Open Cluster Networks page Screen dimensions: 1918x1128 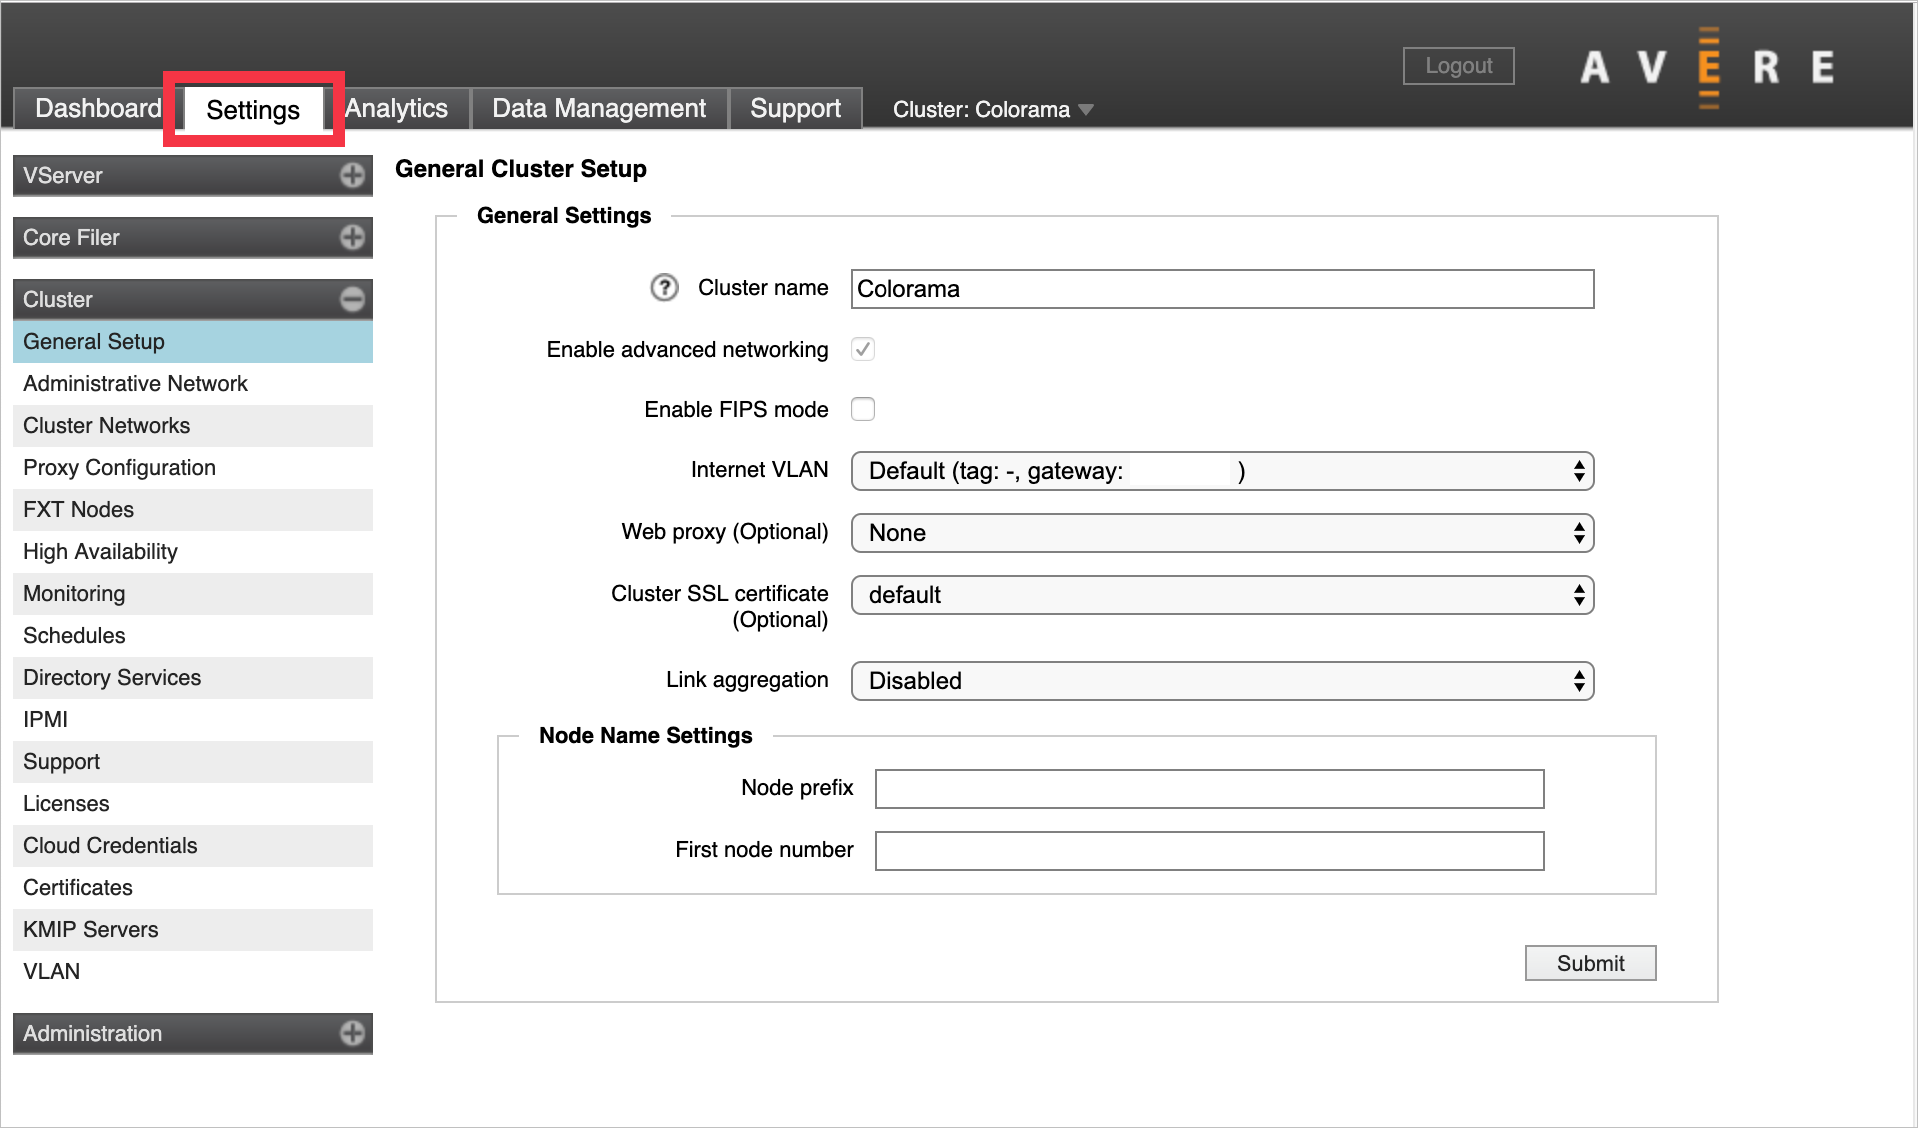point(193,426)
